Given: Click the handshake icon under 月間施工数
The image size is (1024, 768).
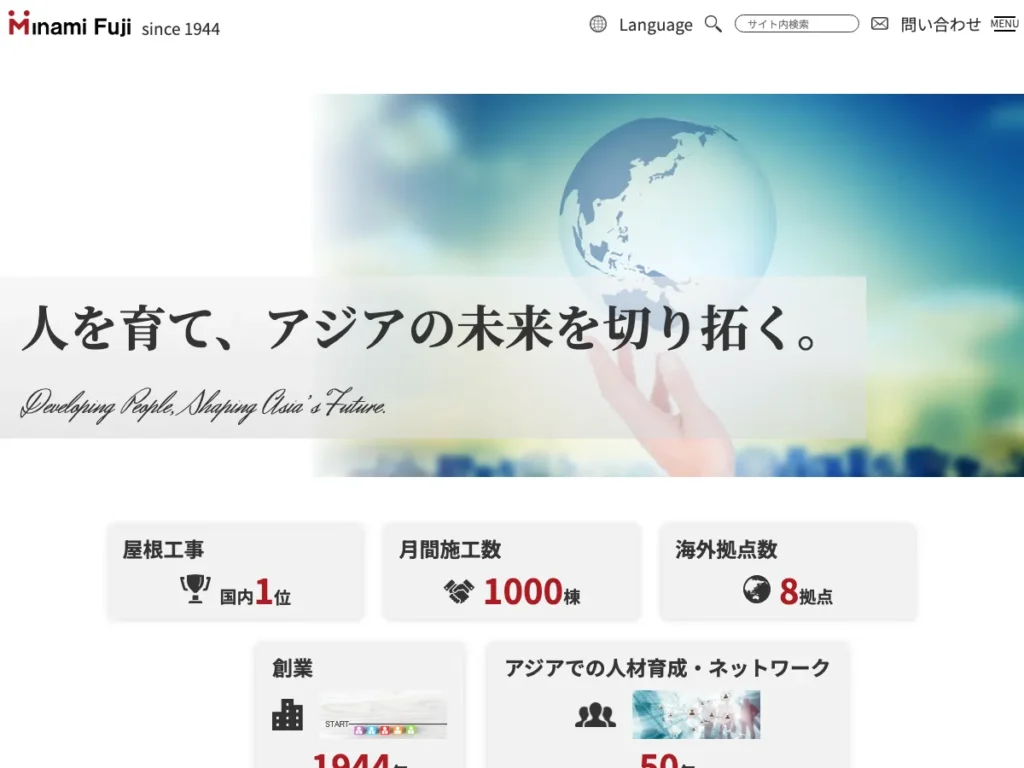Looking at the screenshot, I should (459, 591).
